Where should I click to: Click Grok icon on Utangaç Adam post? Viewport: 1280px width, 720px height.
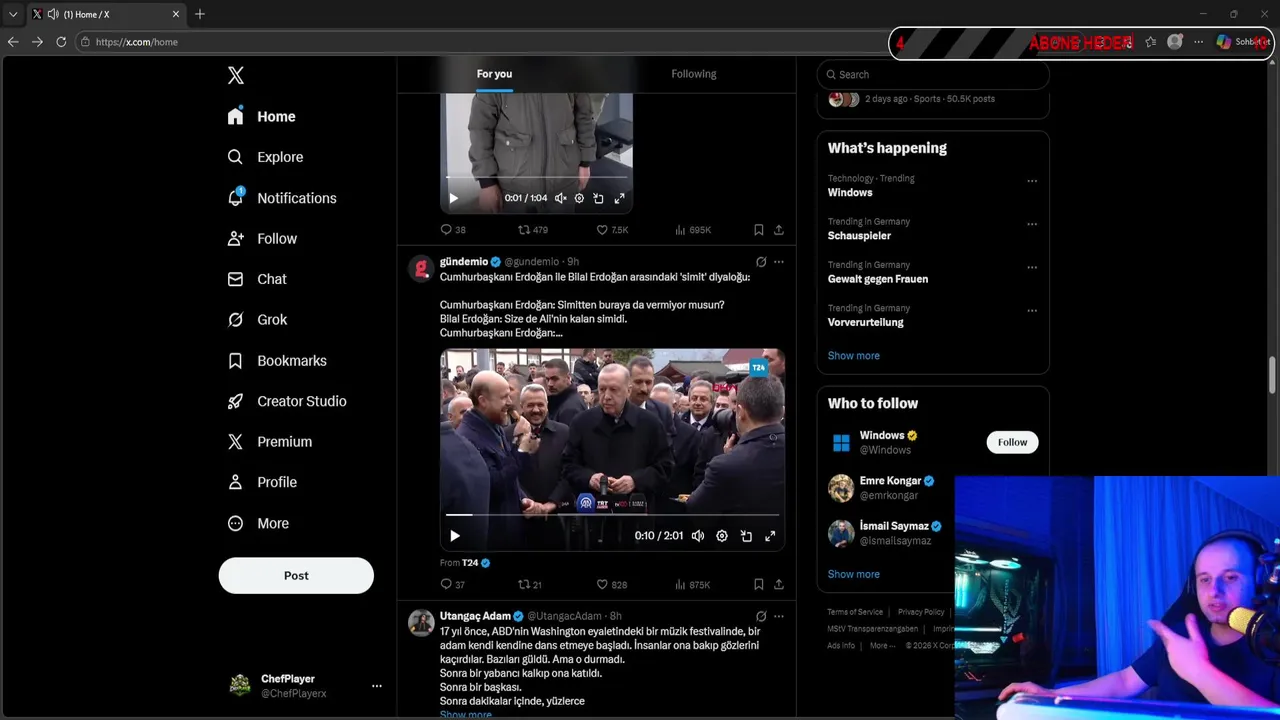click(761, 616)
